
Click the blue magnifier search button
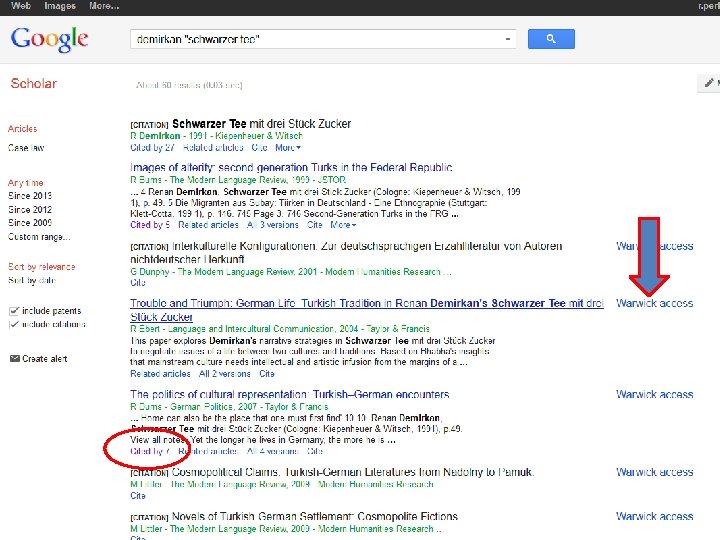click(551, 39)
